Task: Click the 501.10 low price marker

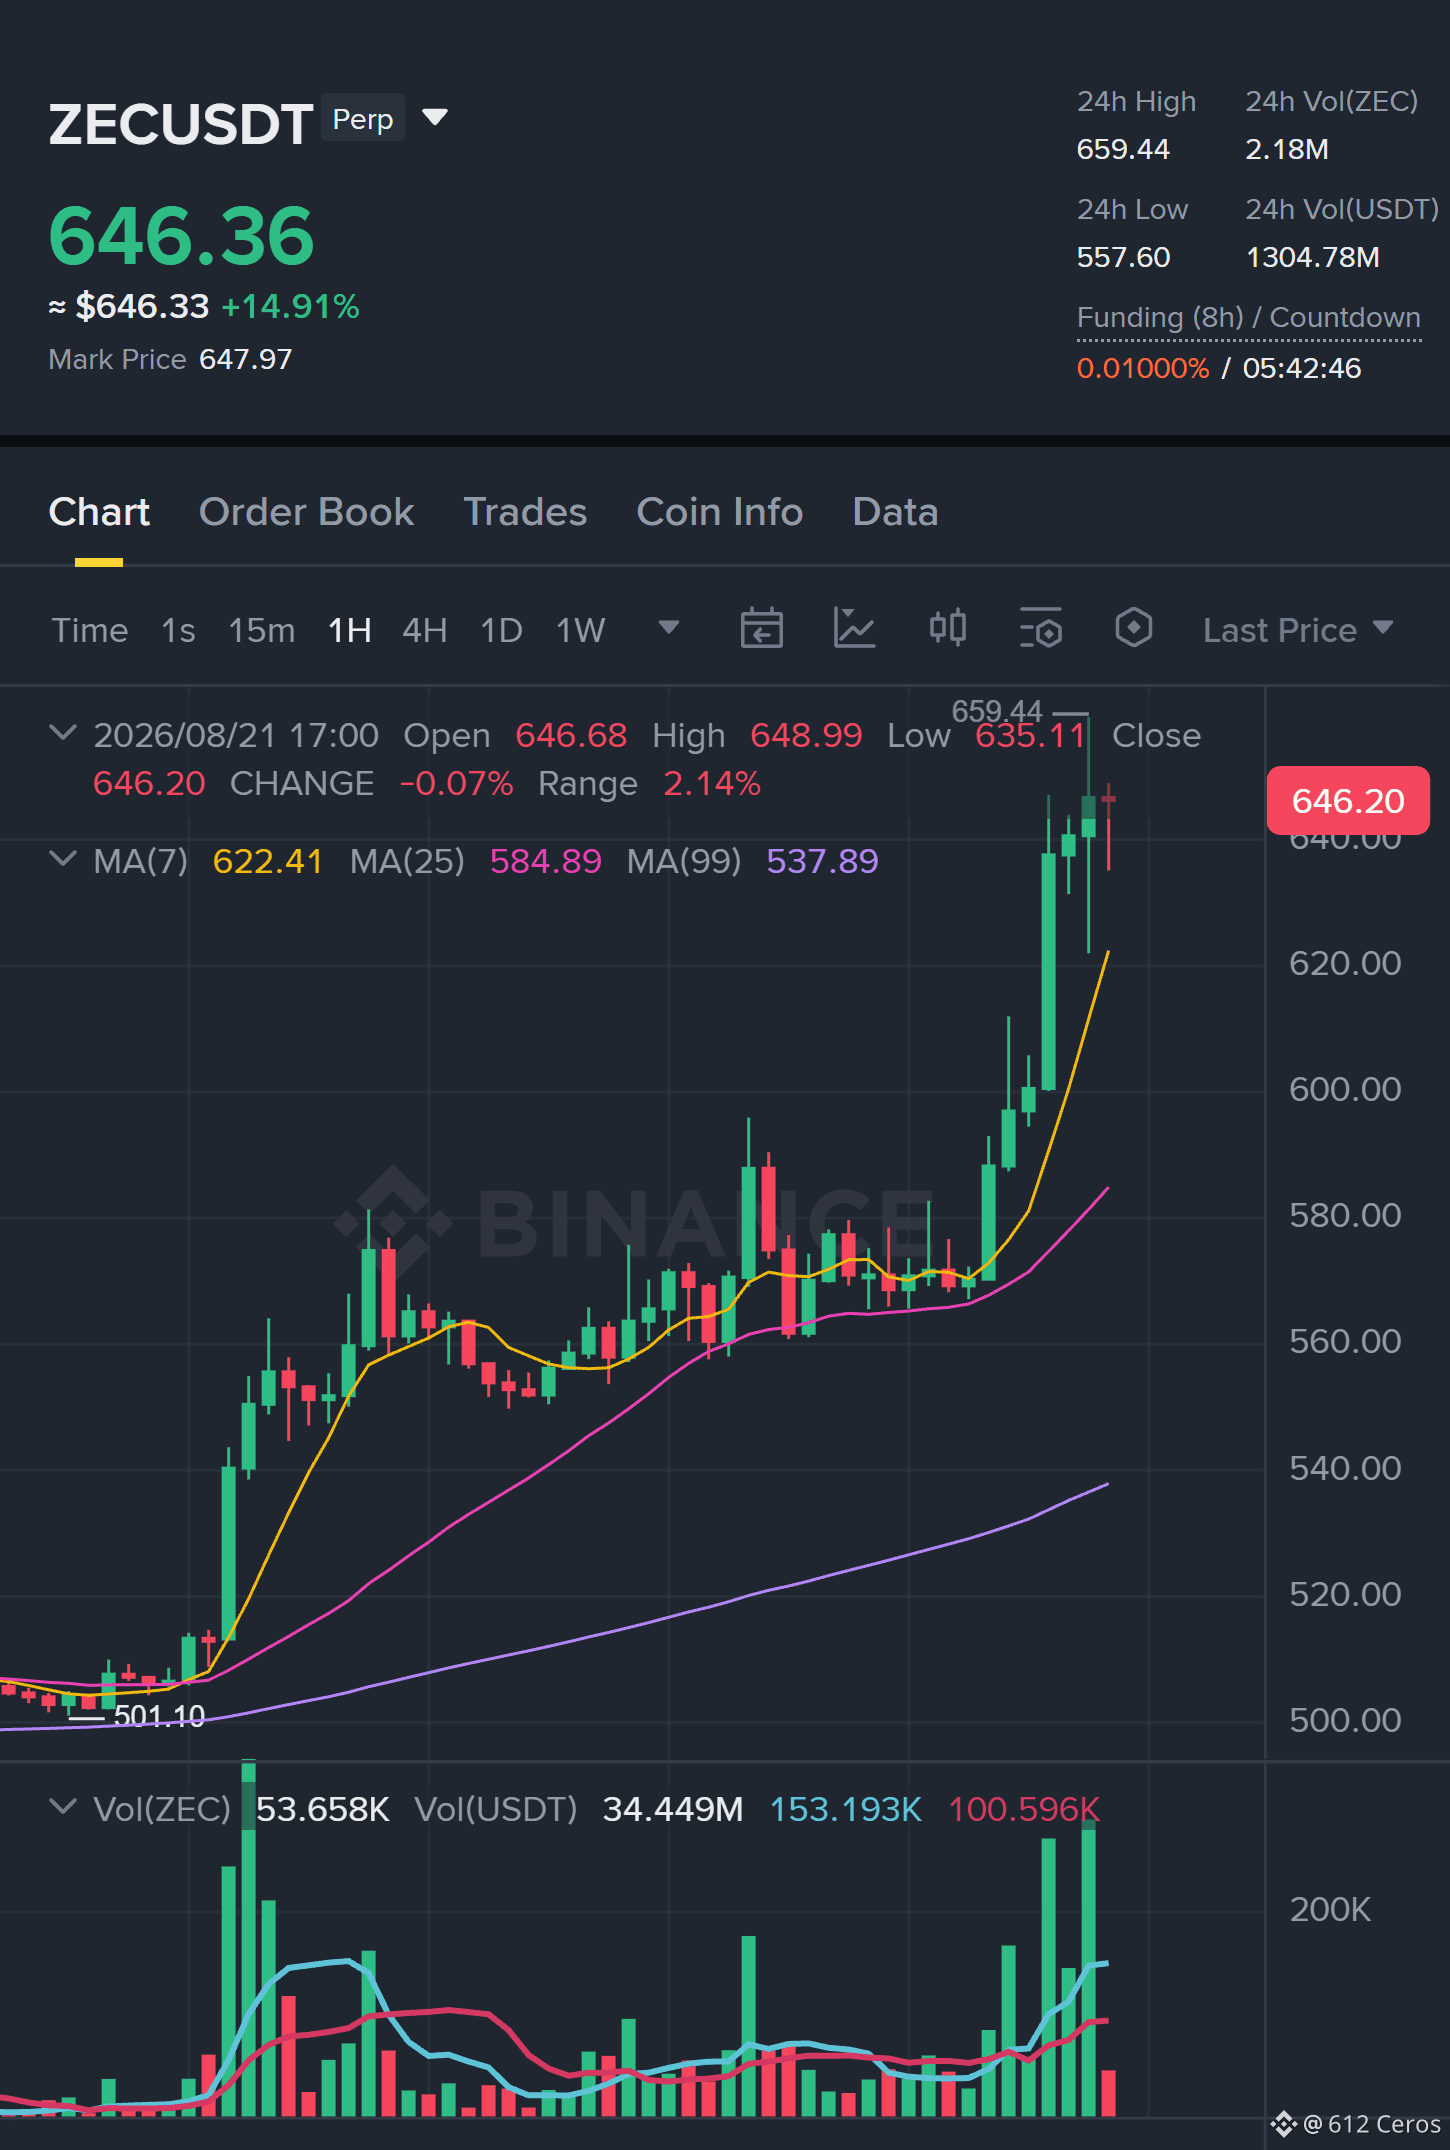Action: pyautogui.click(x=159, y=1716)
